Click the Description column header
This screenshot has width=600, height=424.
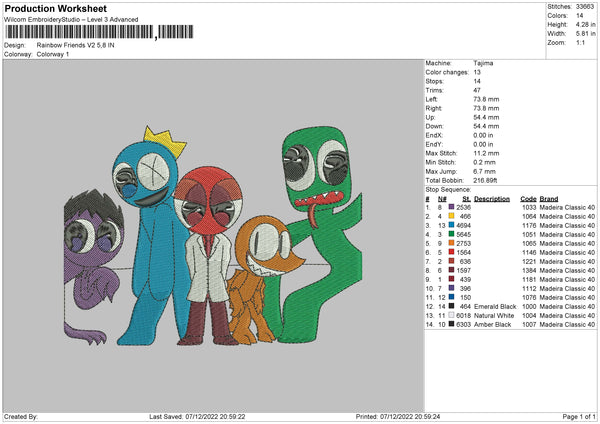pyautogui.click(x=491, y=197)
